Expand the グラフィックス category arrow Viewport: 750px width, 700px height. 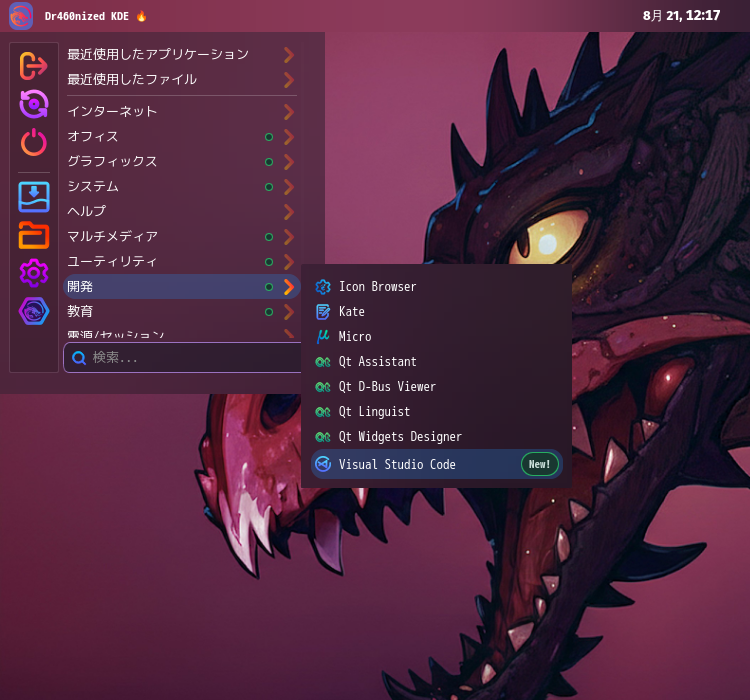288,162
